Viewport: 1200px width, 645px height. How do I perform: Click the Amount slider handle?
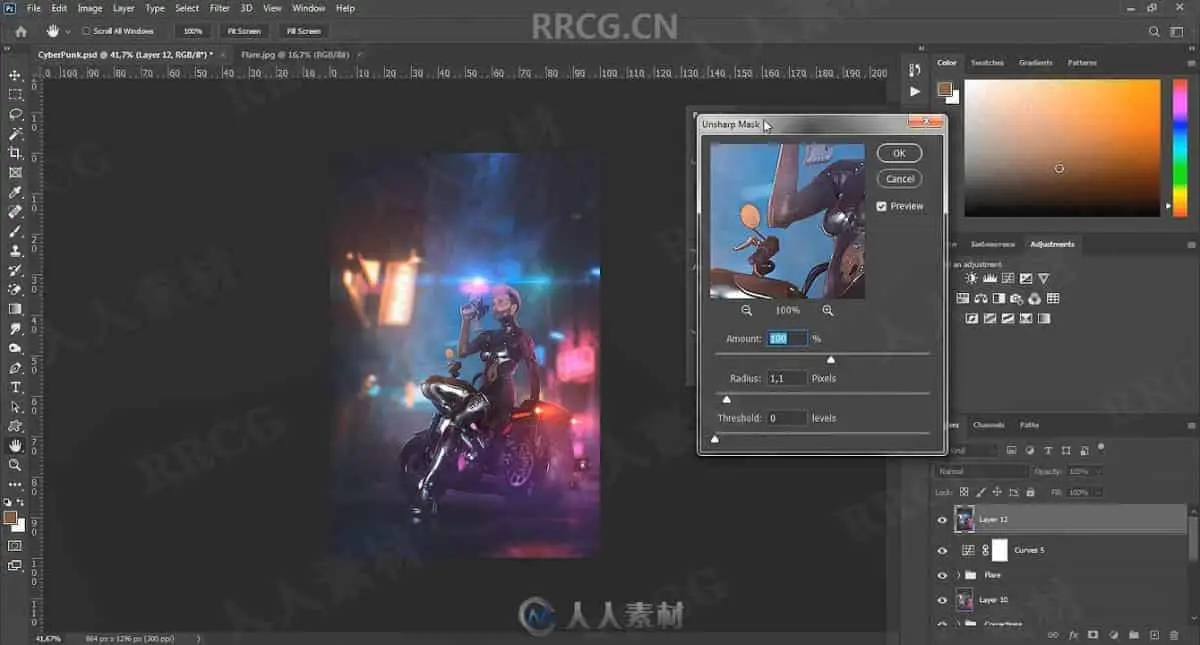tap(830, 359)
